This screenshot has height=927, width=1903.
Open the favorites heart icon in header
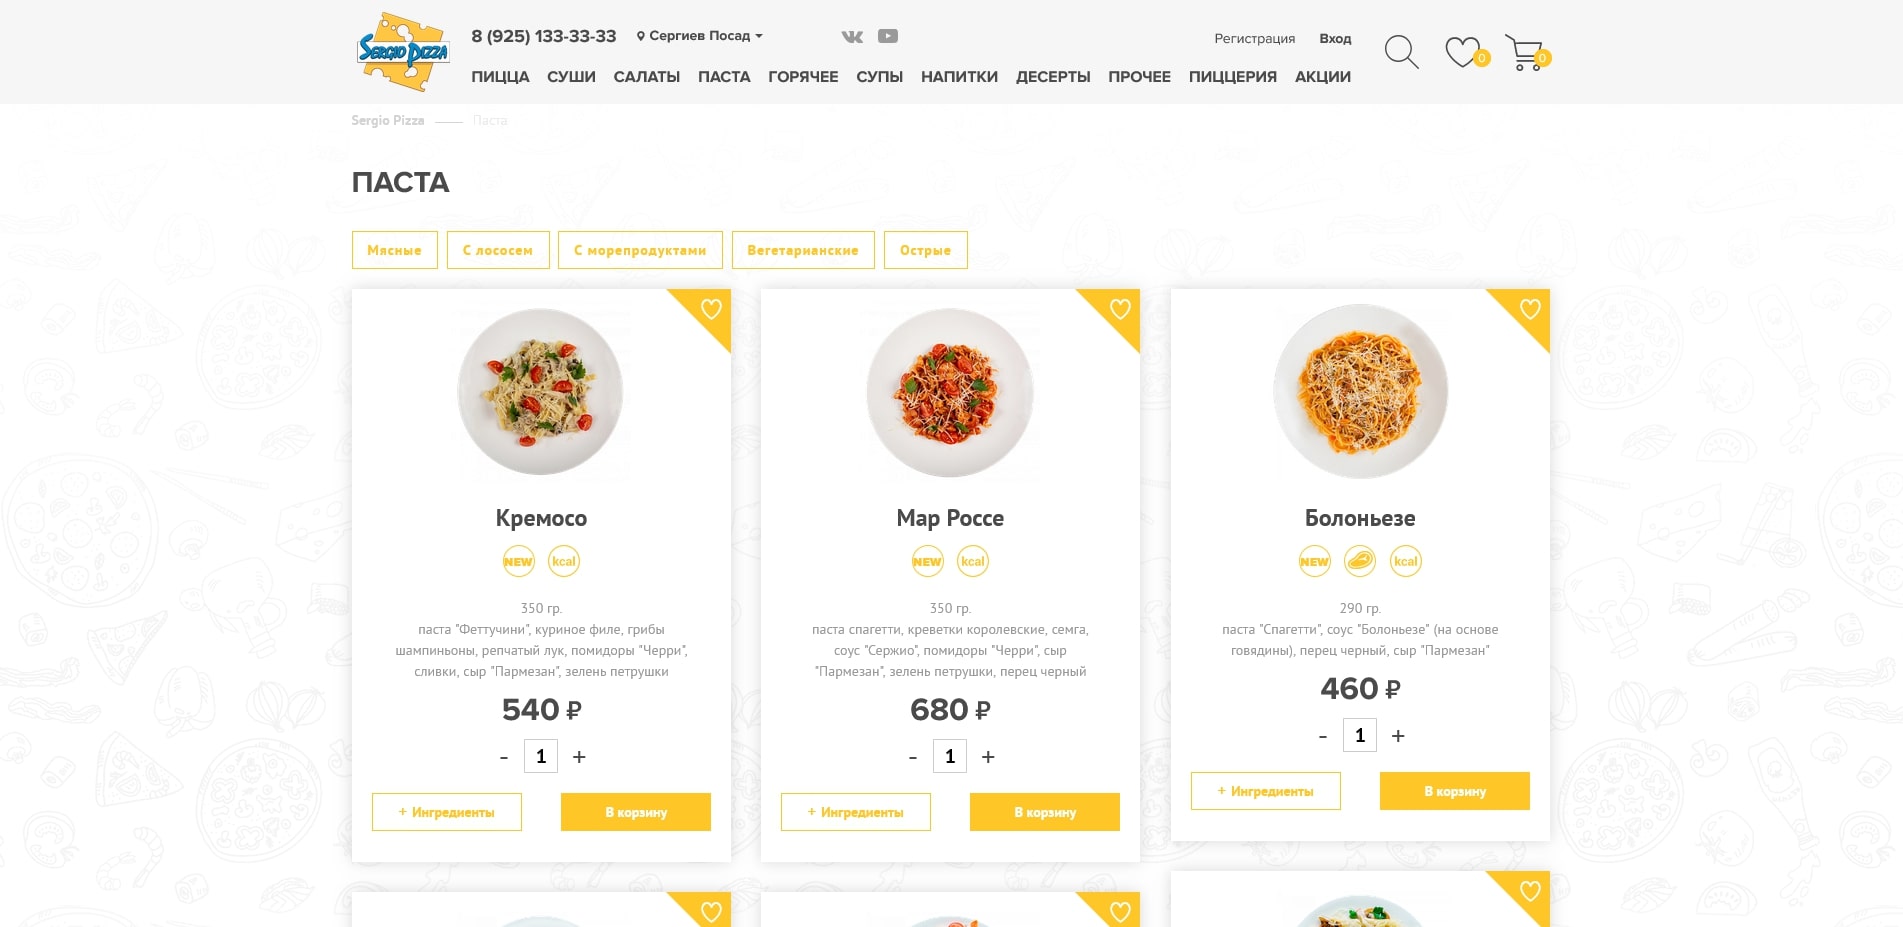[x=1463, y=52]
